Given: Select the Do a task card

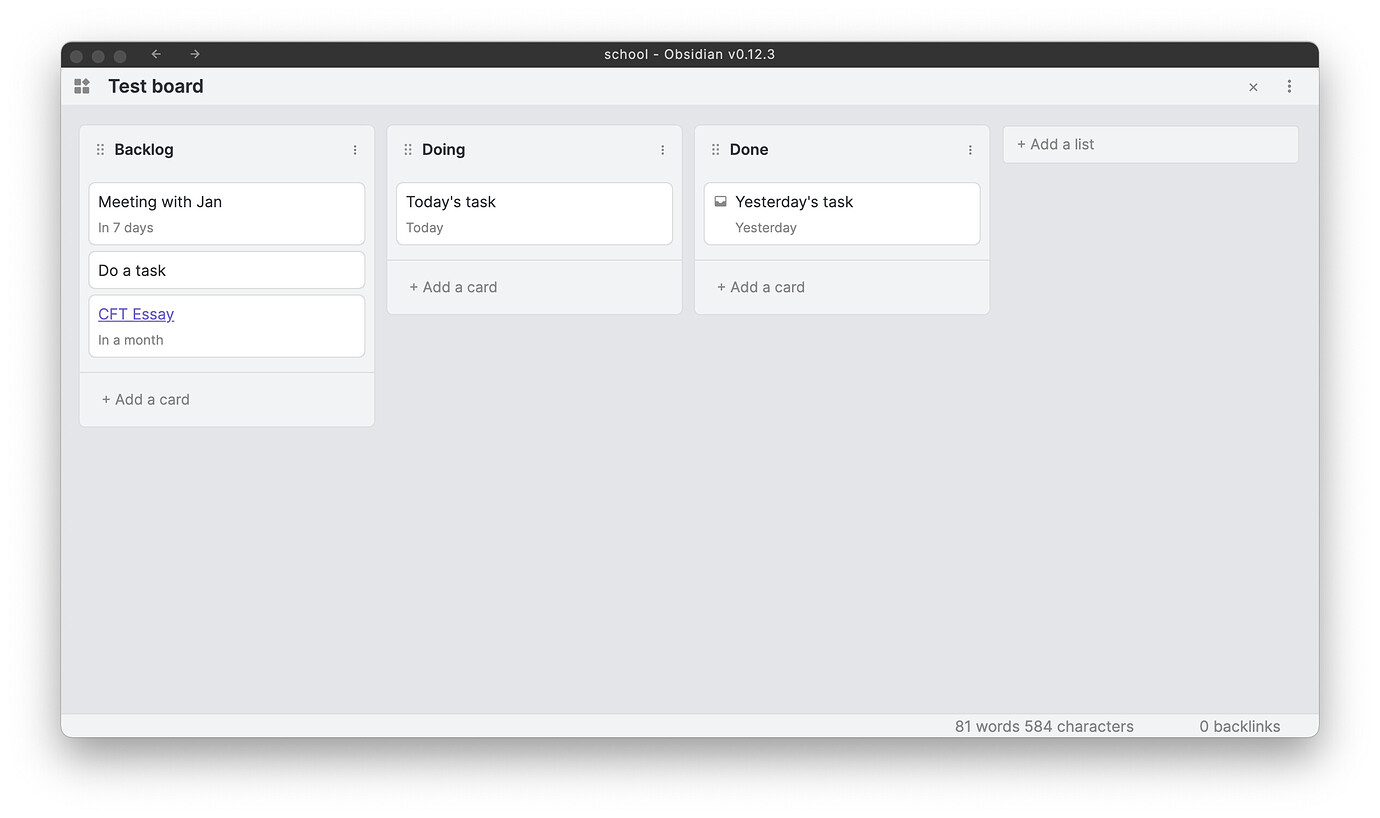Looking at the screenshot, I should (227, 270).
